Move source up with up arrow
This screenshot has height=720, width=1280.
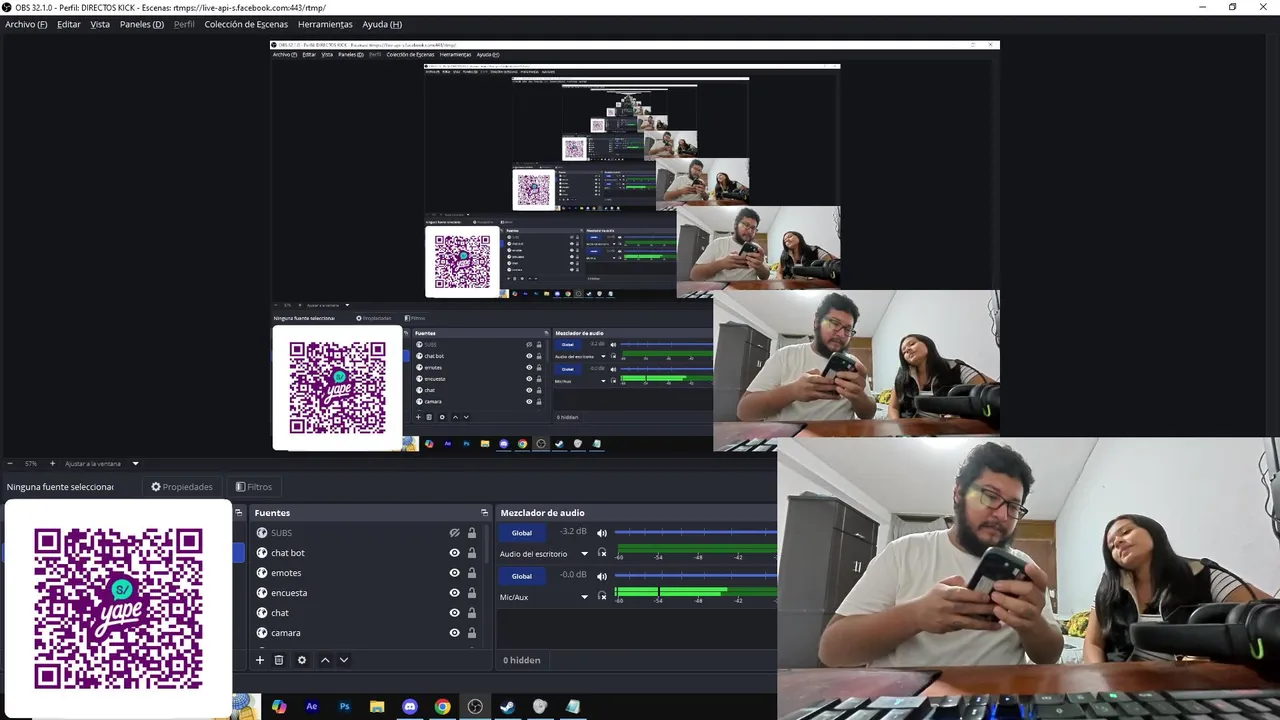tap(325, 660)
